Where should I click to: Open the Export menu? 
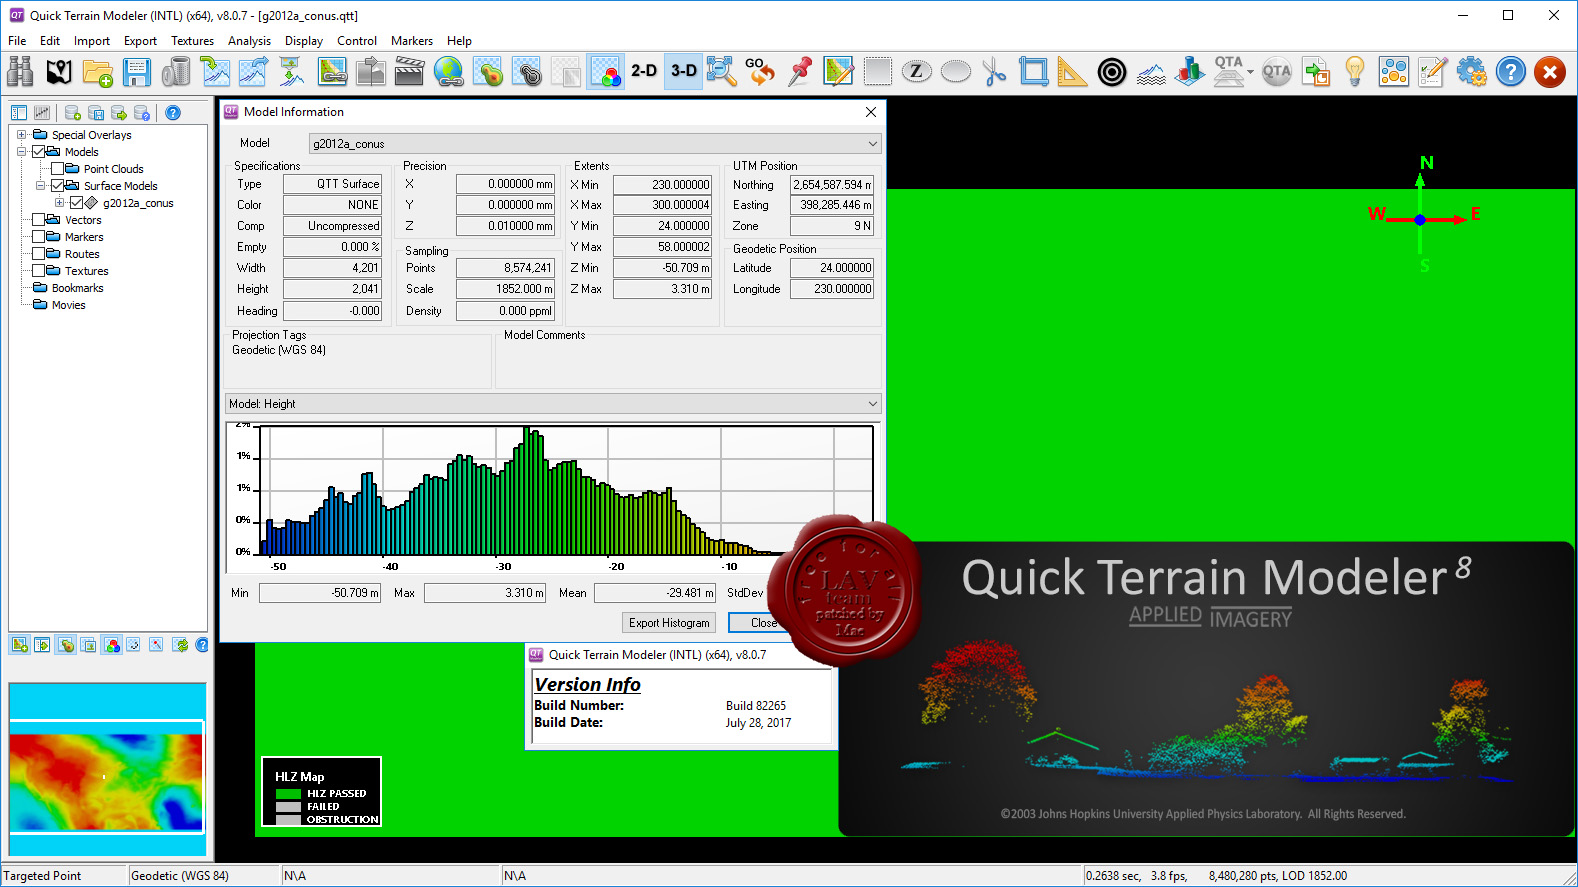pyautogui.click(x=140, y=41)
